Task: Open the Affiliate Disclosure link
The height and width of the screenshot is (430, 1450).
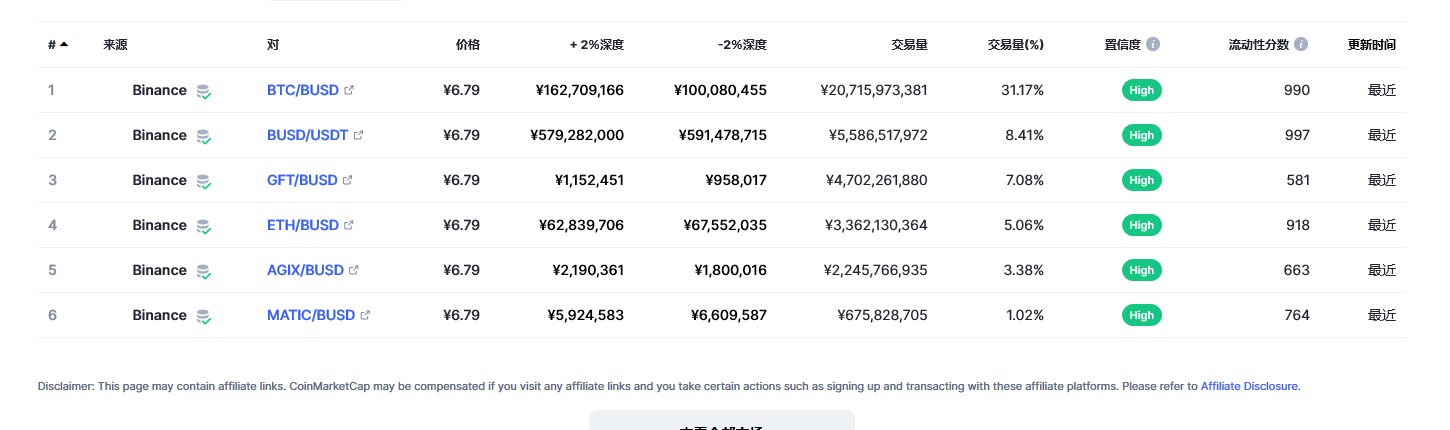Action: (x=1249, y=386)
